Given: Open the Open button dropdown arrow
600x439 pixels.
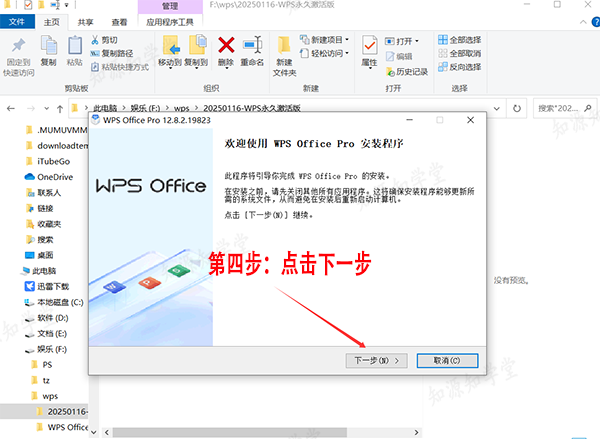Looking at the screenshot, I should coord(417,41).
